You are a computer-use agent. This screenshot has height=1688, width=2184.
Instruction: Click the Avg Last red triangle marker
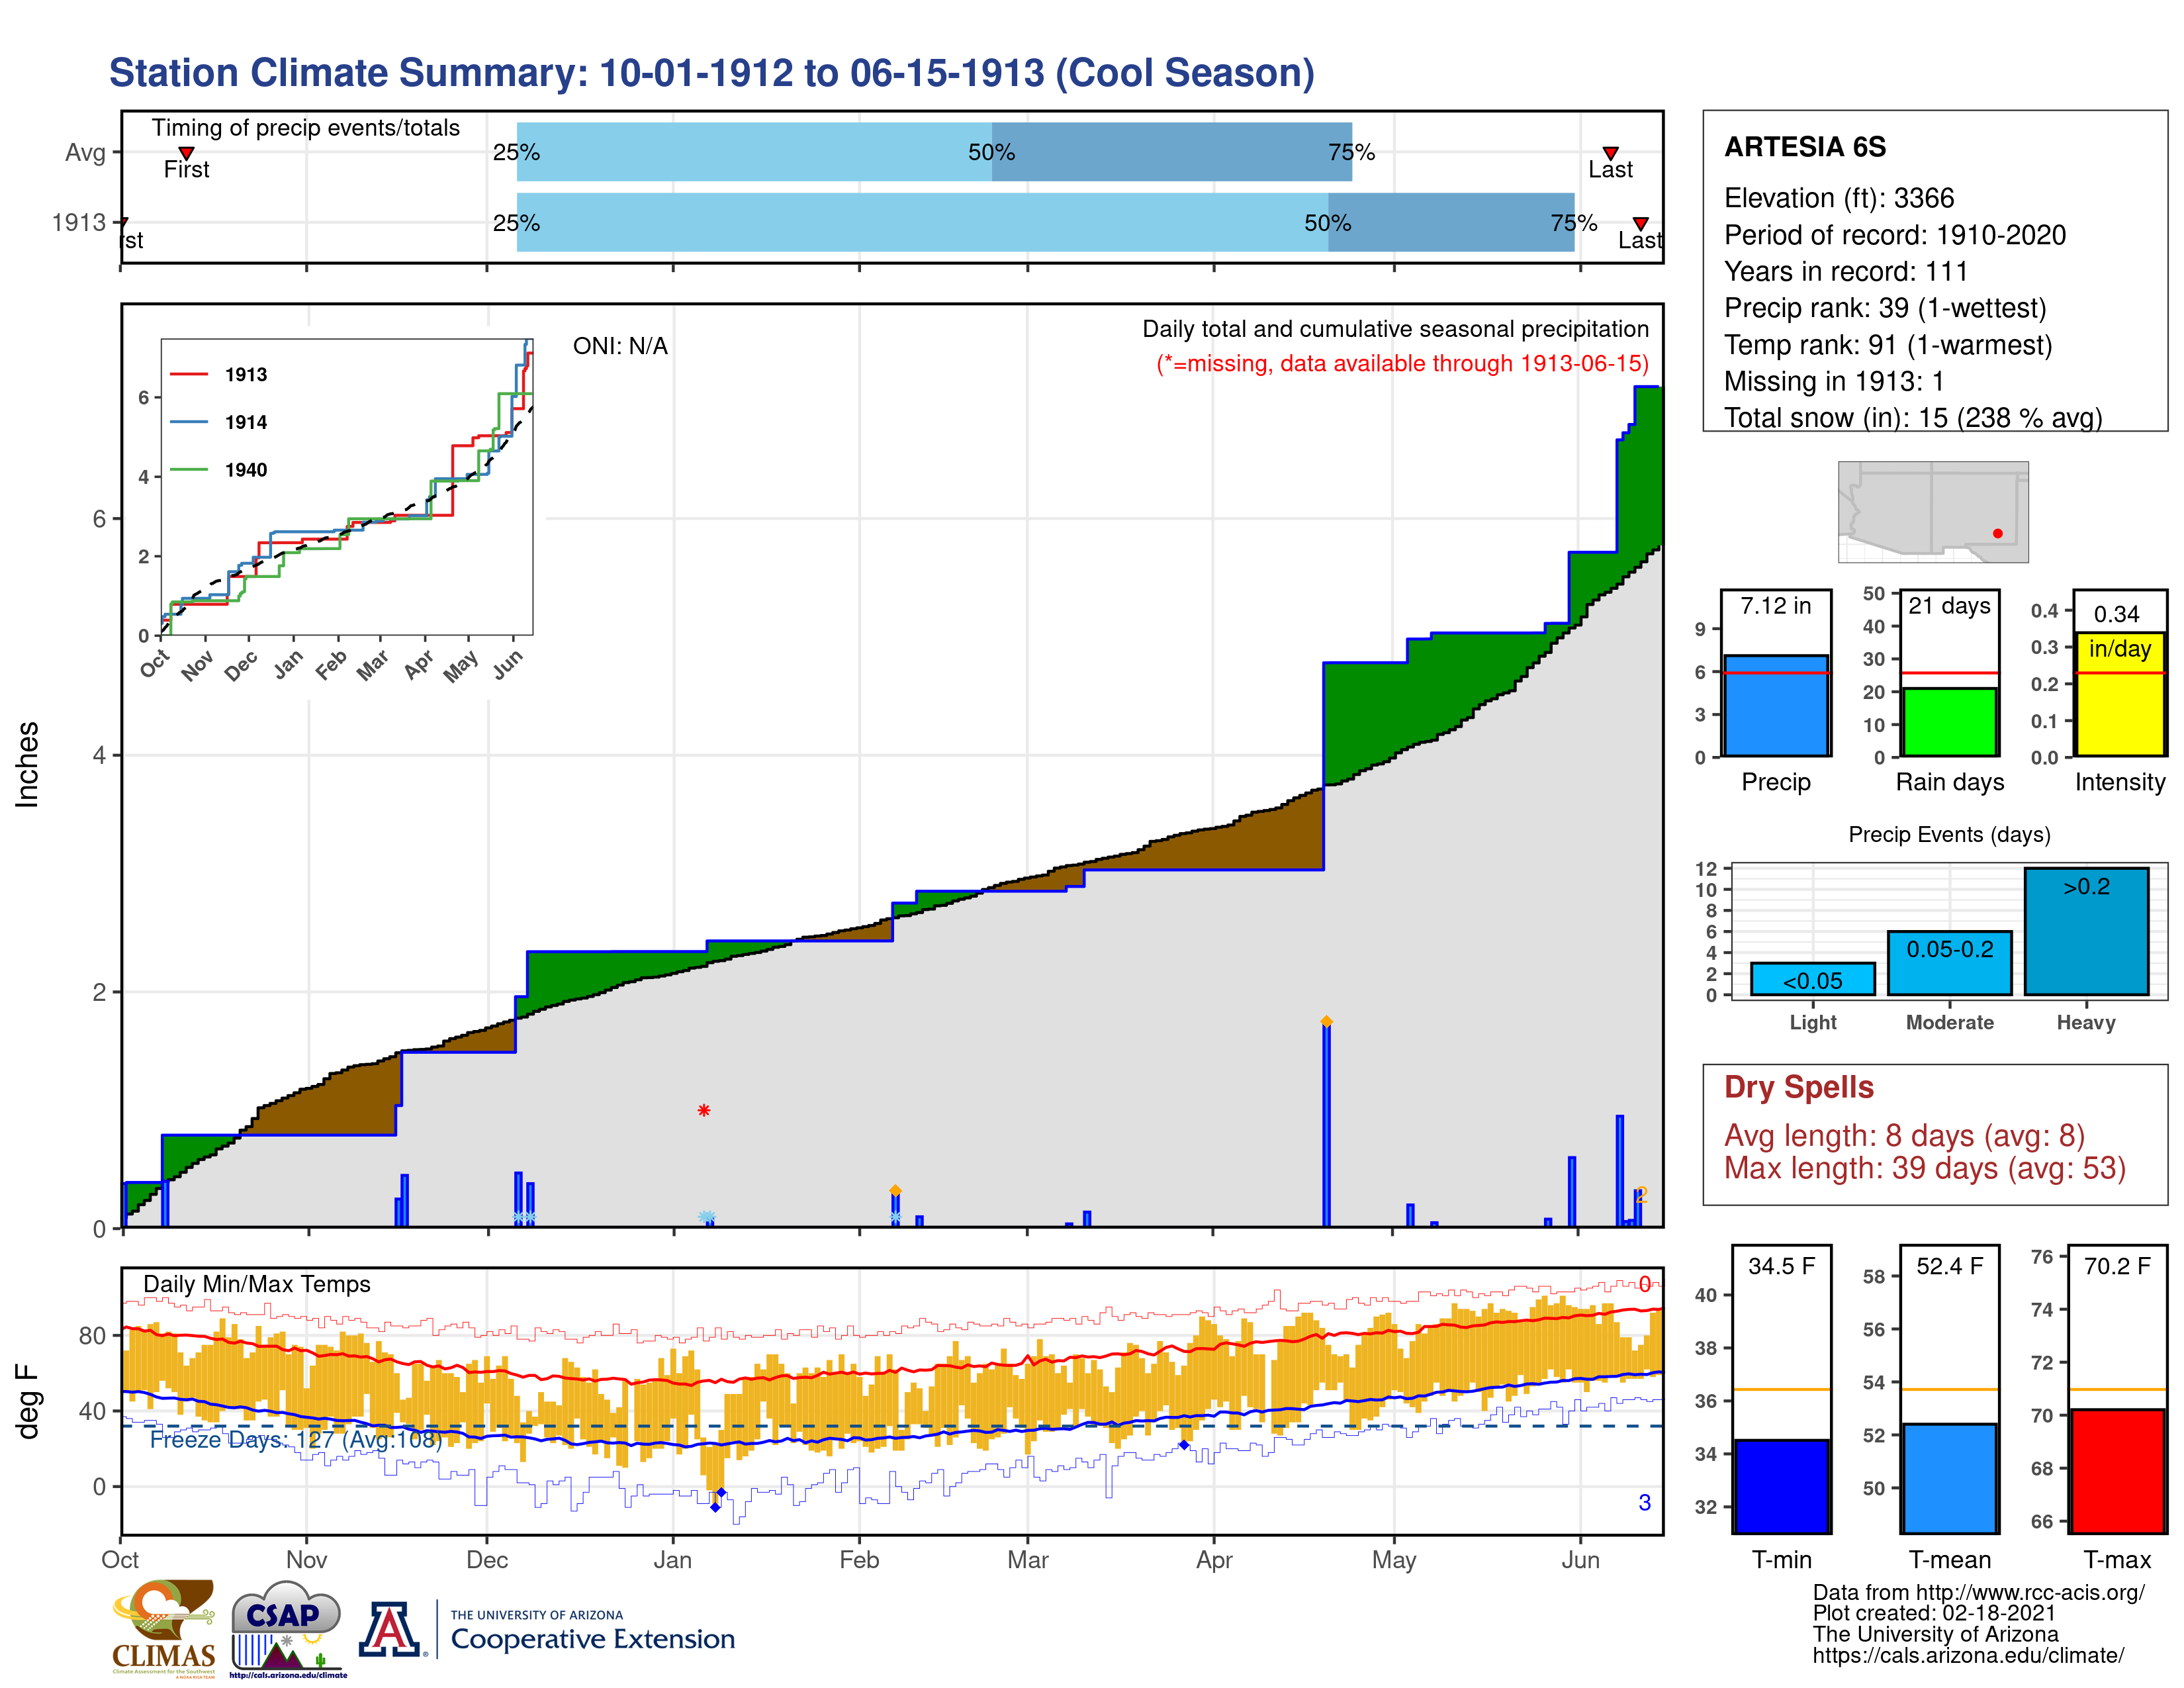(1610, 153)
